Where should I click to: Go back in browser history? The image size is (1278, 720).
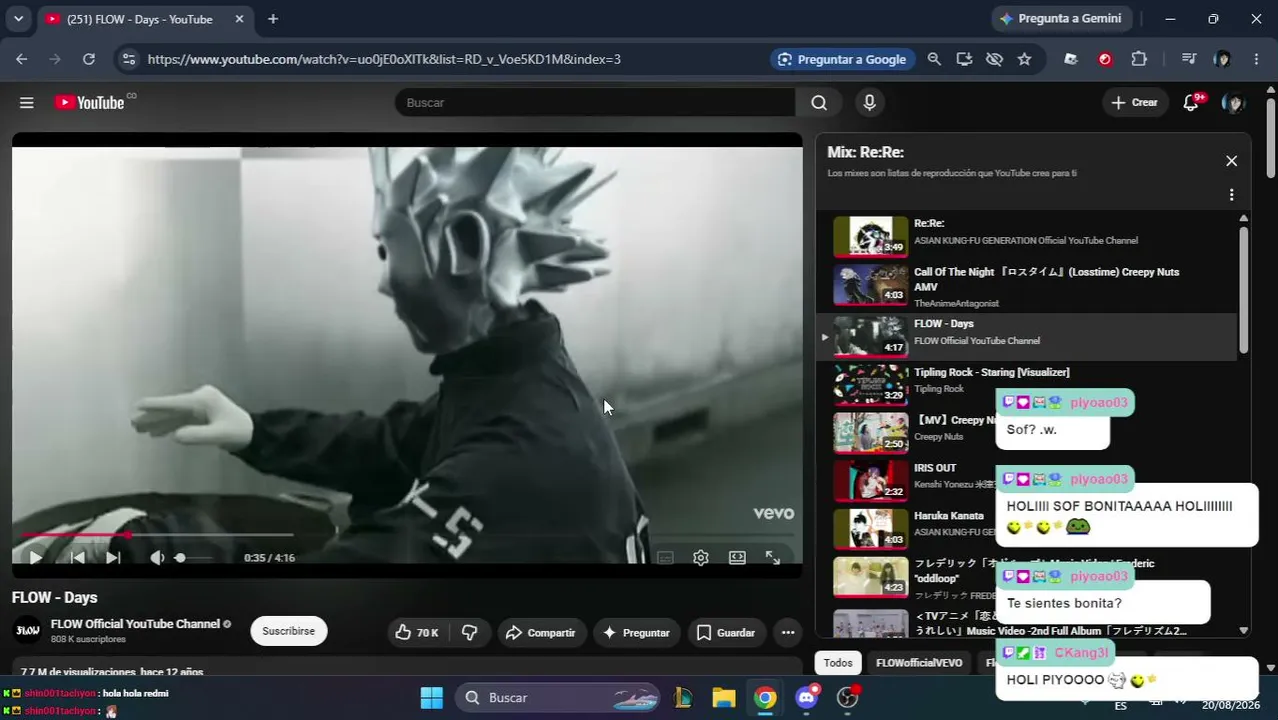click(x=22, y=59)
